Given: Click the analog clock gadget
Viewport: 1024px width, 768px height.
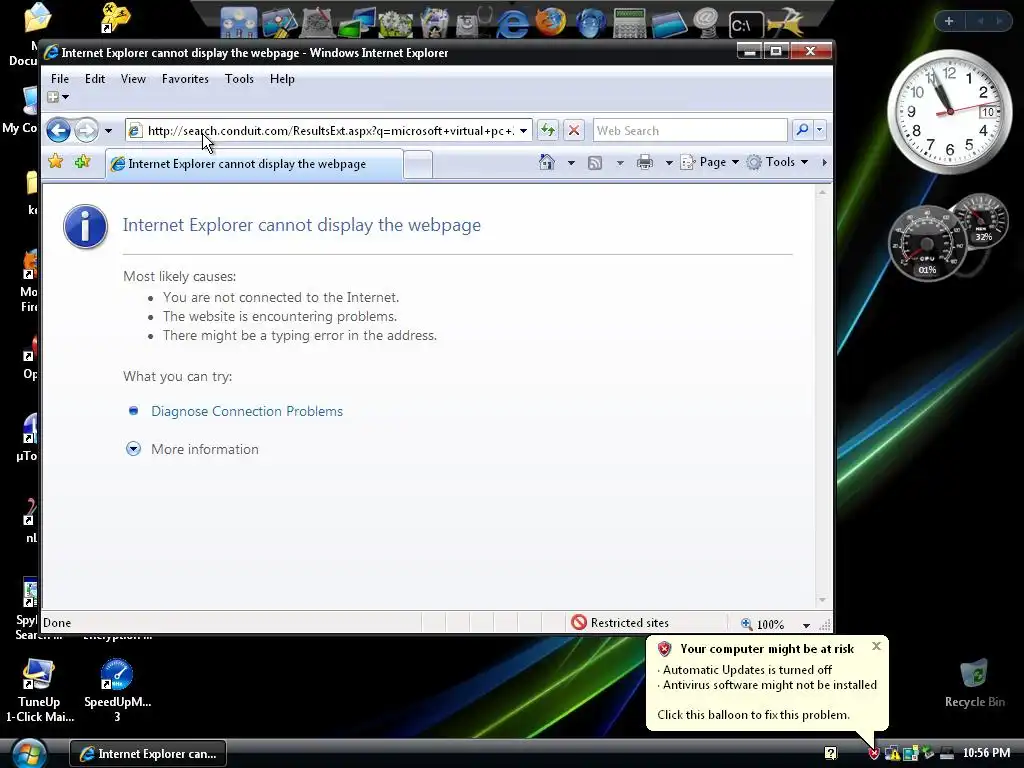Looking at the screenshot, I should (x=950, y=112).
